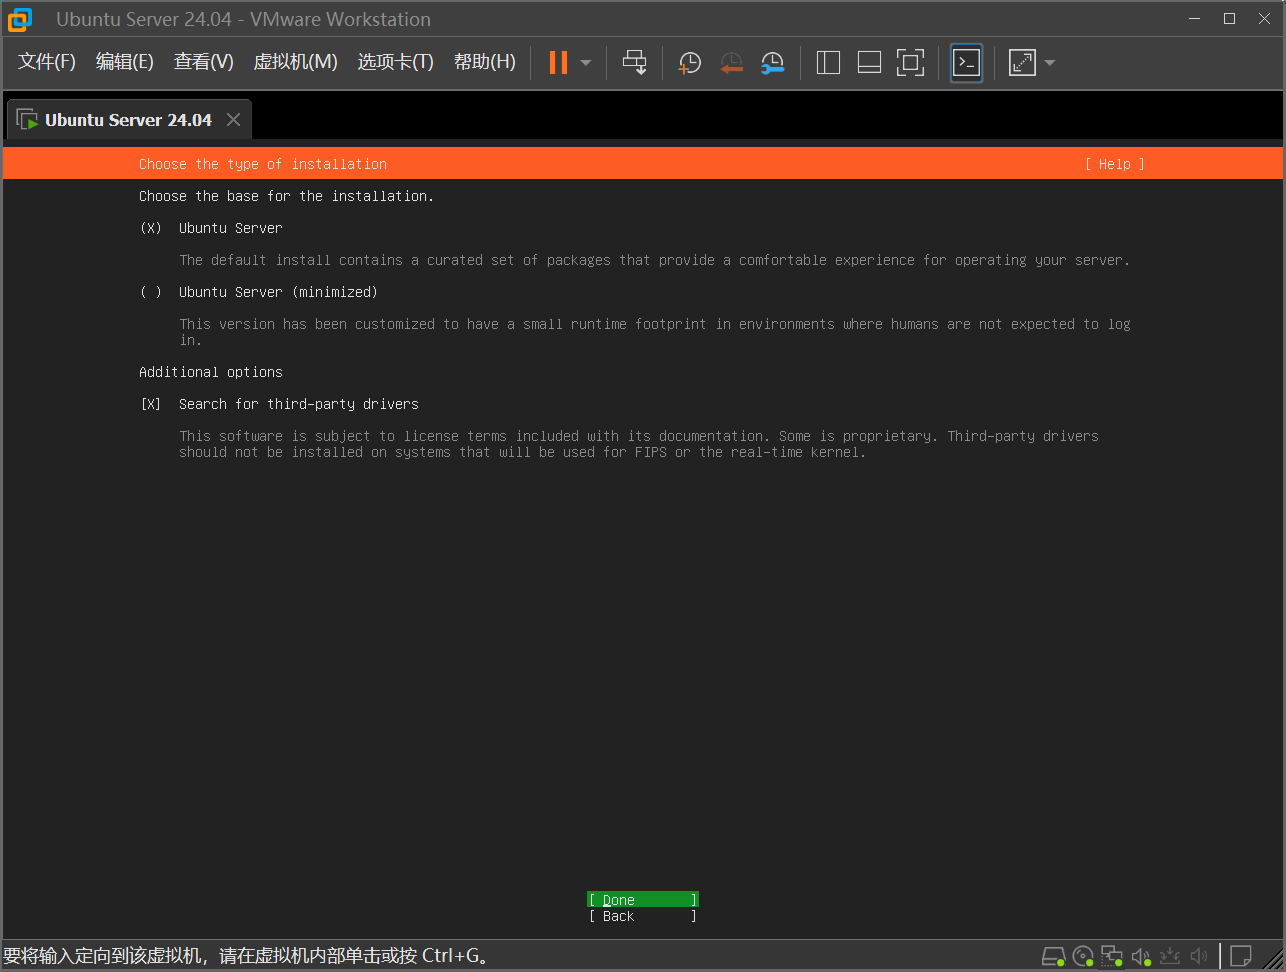The height and width of the screenshot is (972, 1286).
Task: Click the orange Suspend (pause) virtual machine button
Action: click(x=558, y=63)
